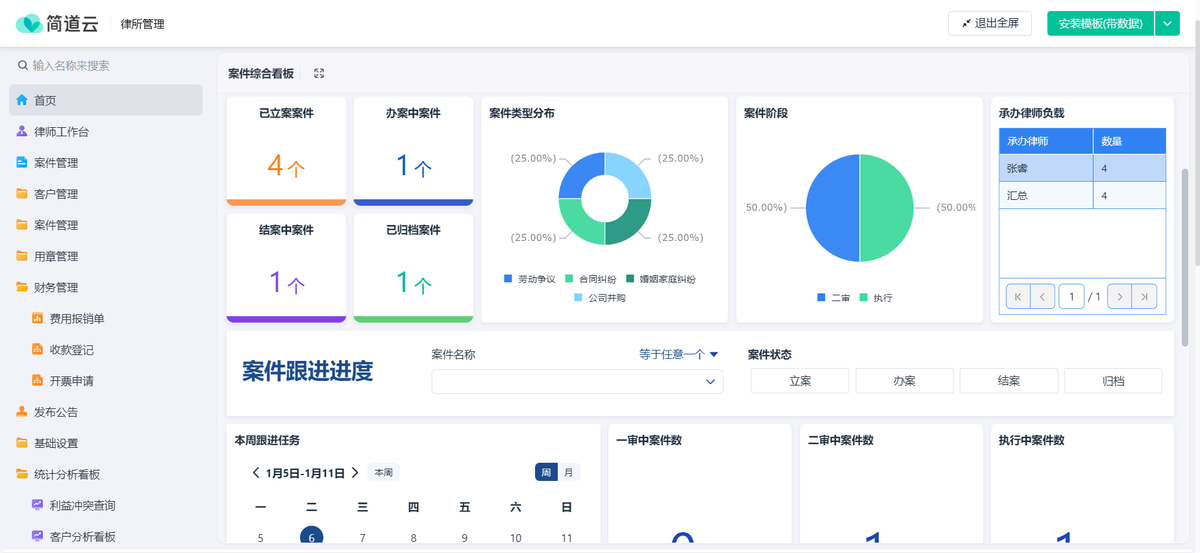Toggle 合同纠纷 legend item
Screen dimensions: 1200x553
(590, 279)
